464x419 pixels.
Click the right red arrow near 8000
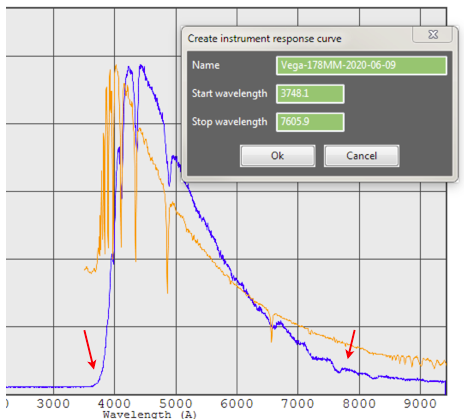pos(351,344)
